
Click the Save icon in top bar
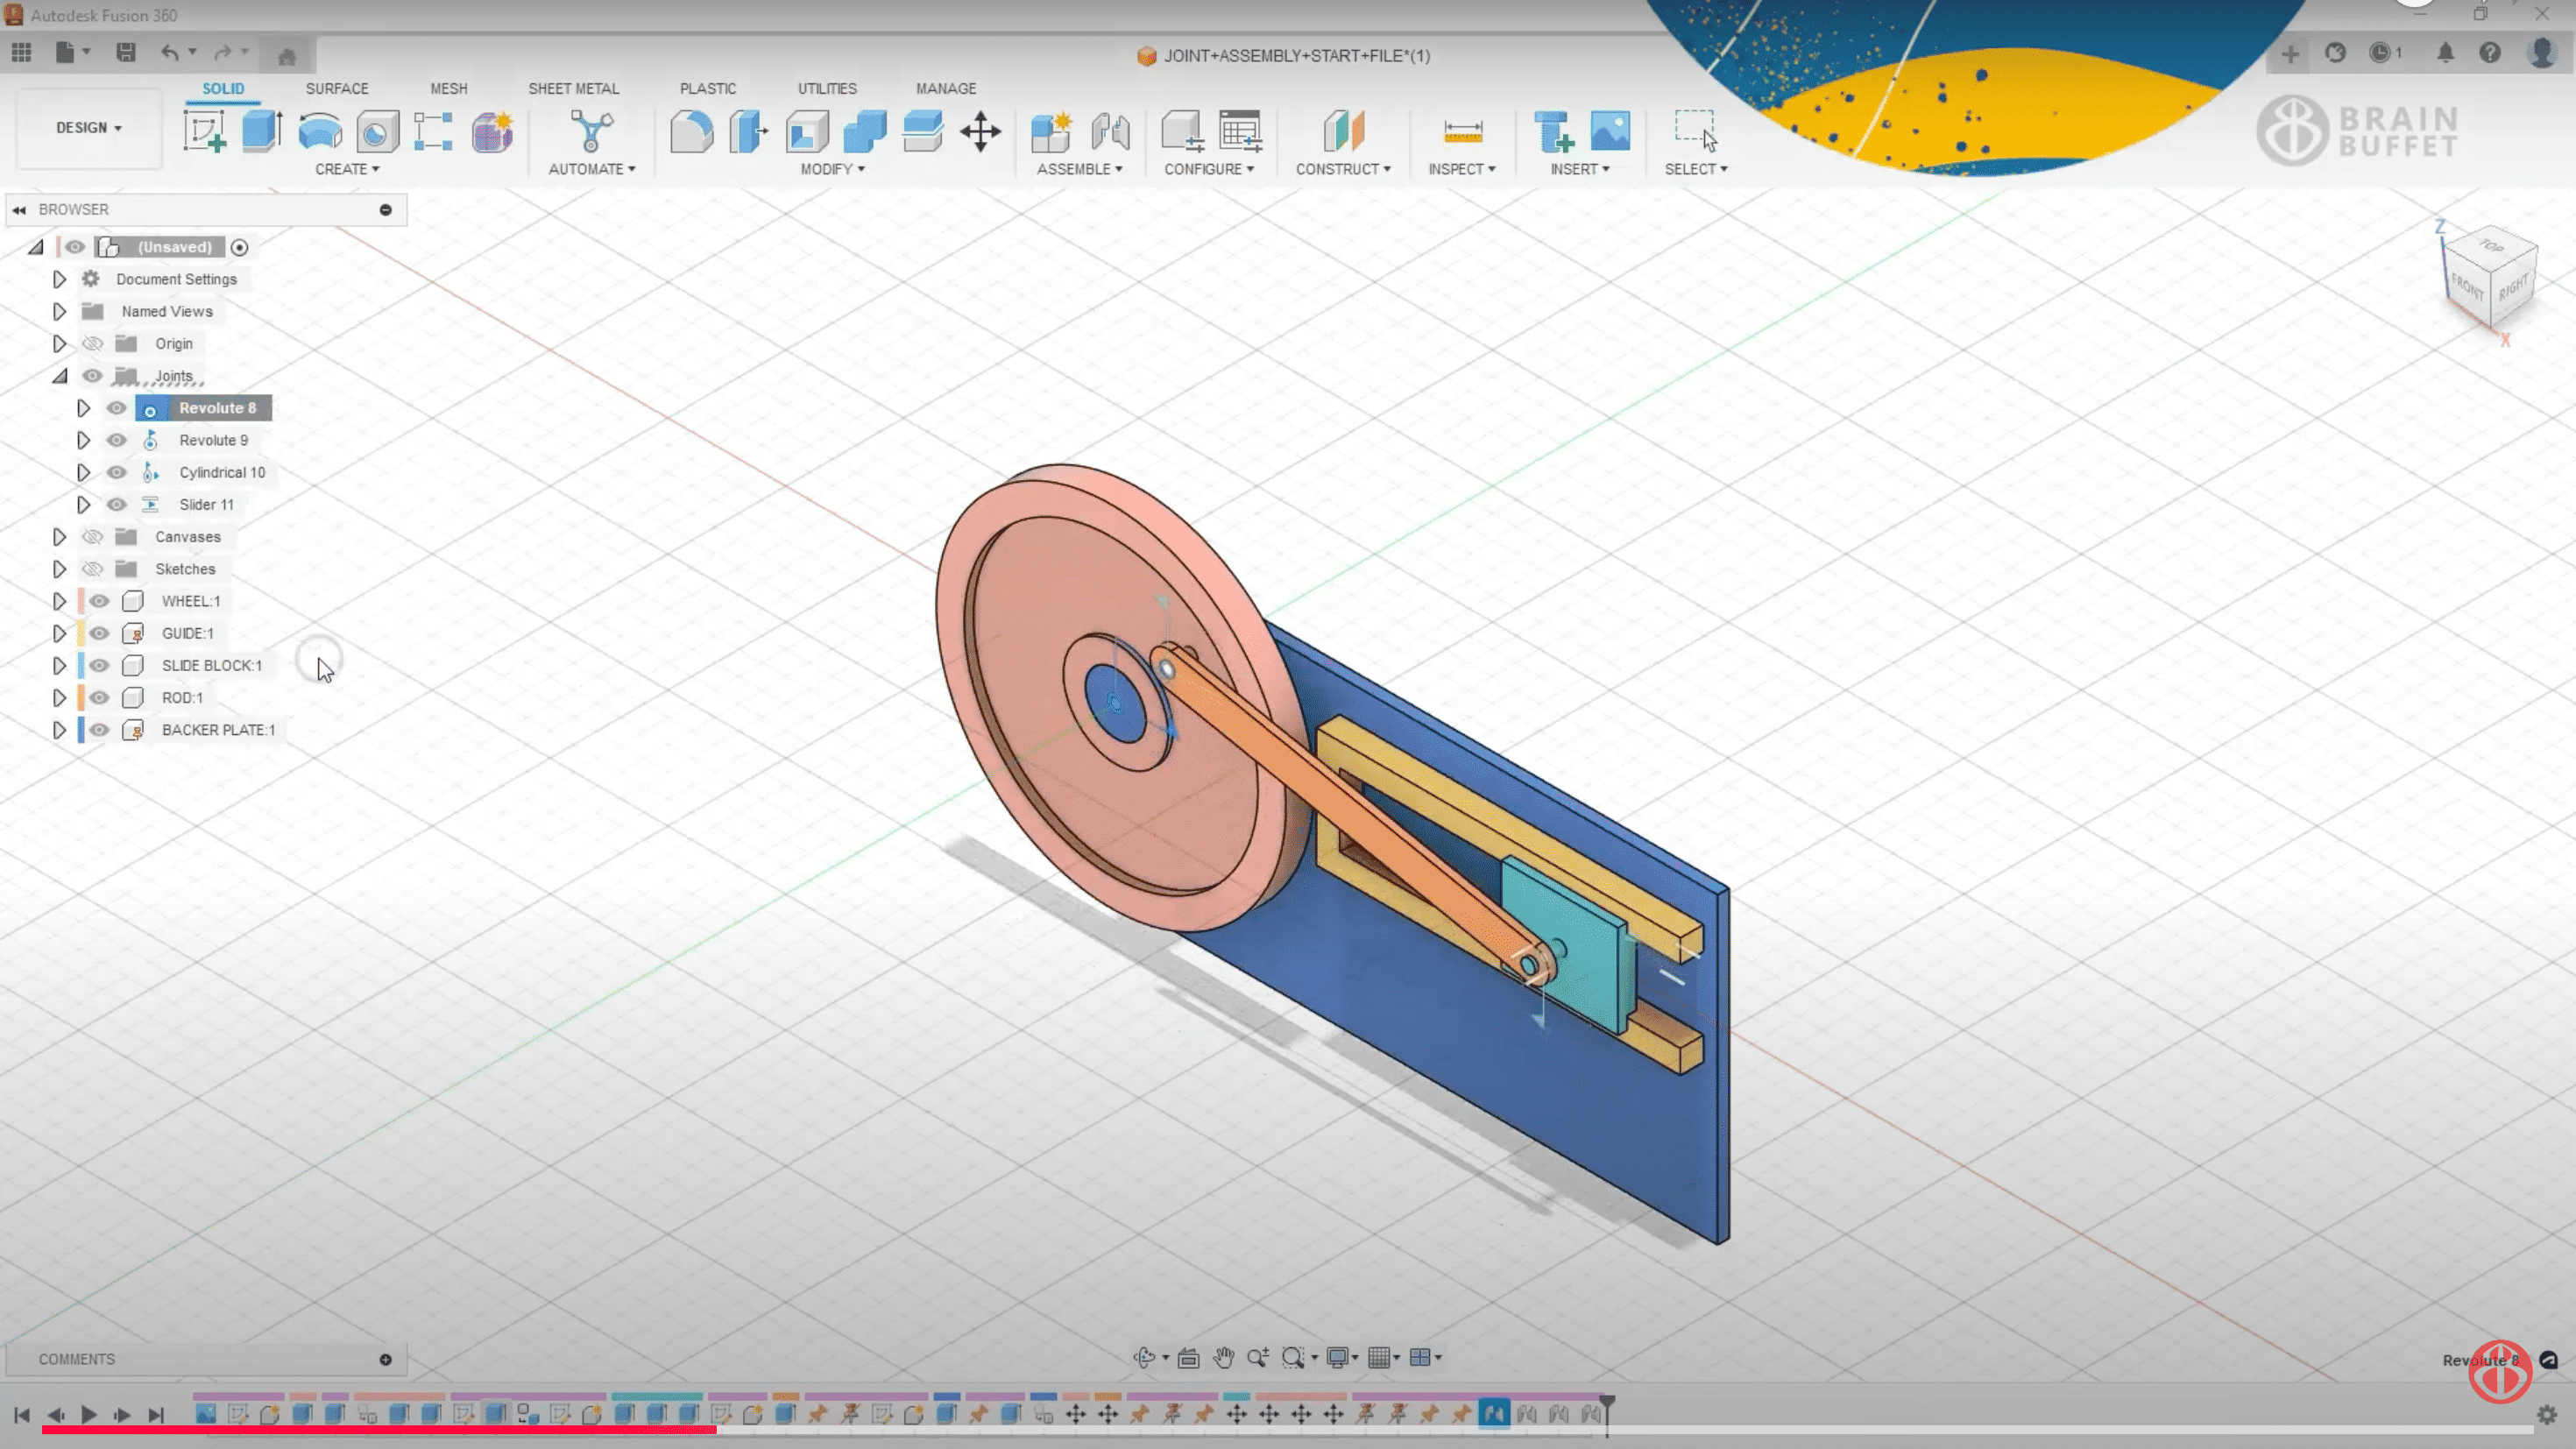pos(125,52)
